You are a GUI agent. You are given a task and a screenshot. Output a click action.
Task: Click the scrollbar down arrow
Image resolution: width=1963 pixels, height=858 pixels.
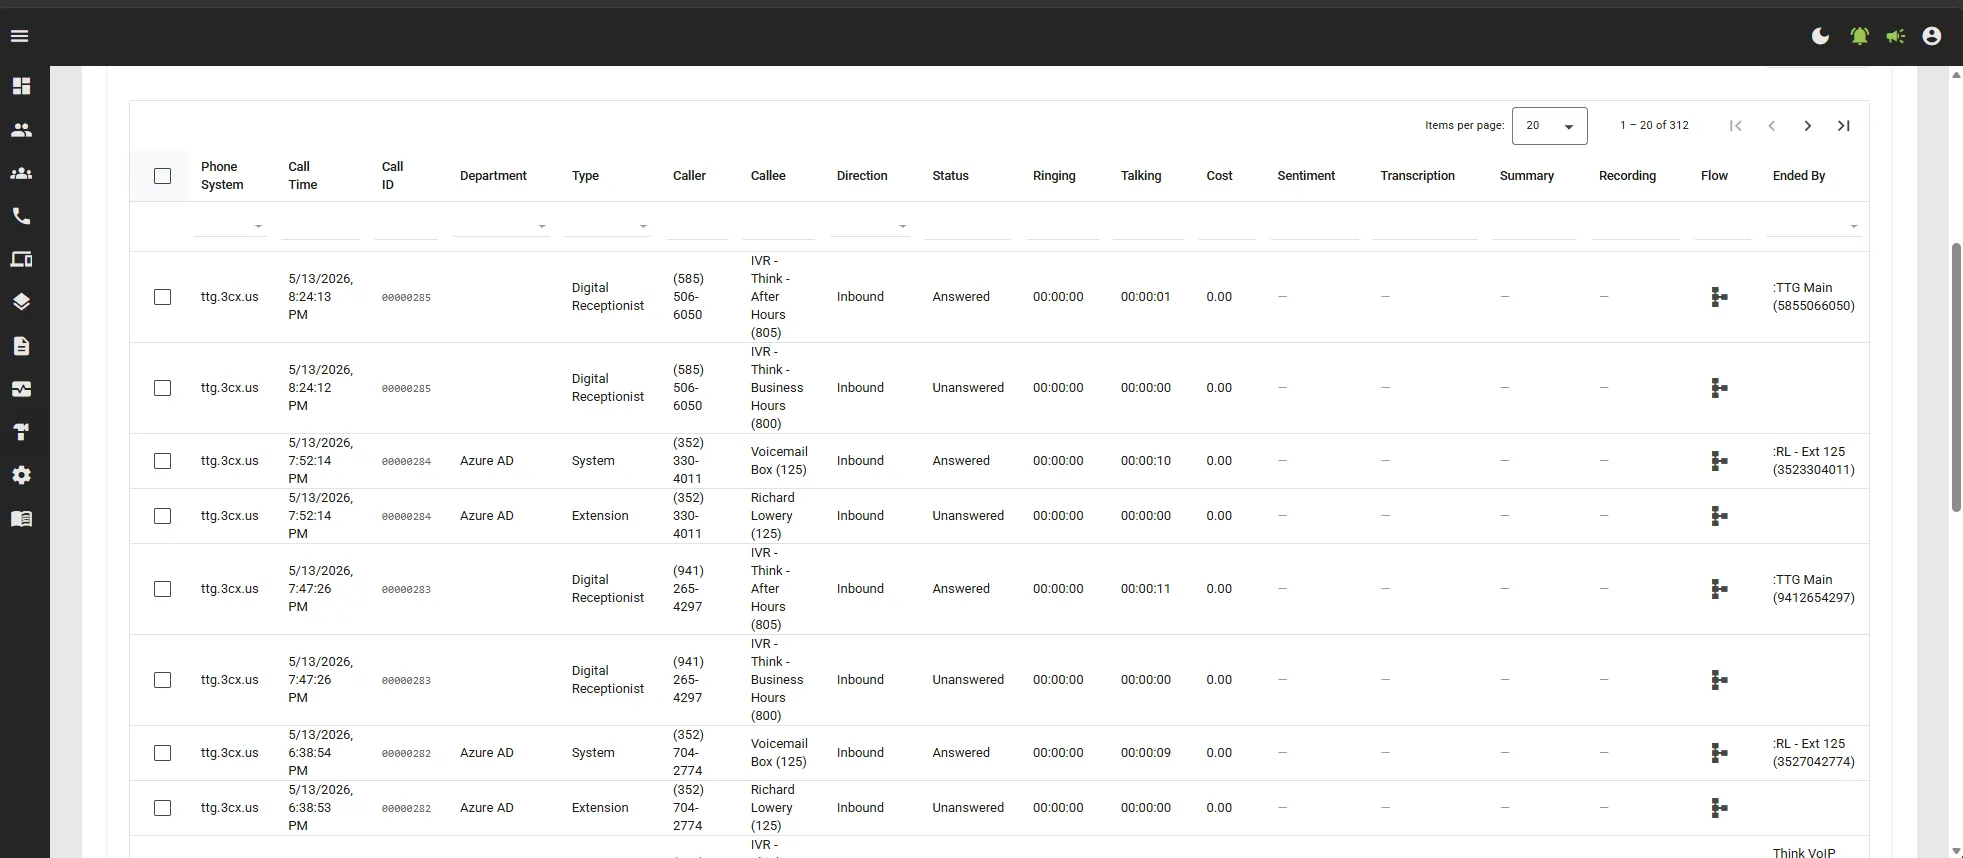1956,851
